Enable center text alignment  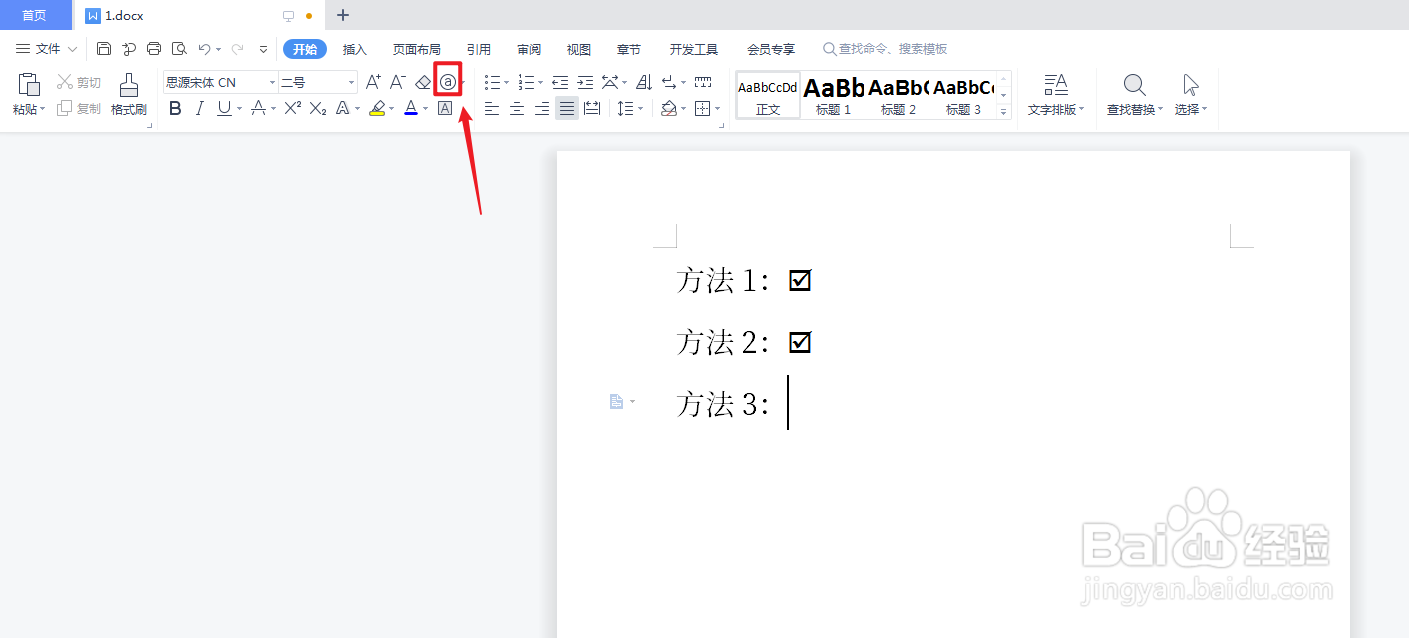pyautogui.click(x=516, y=108)
